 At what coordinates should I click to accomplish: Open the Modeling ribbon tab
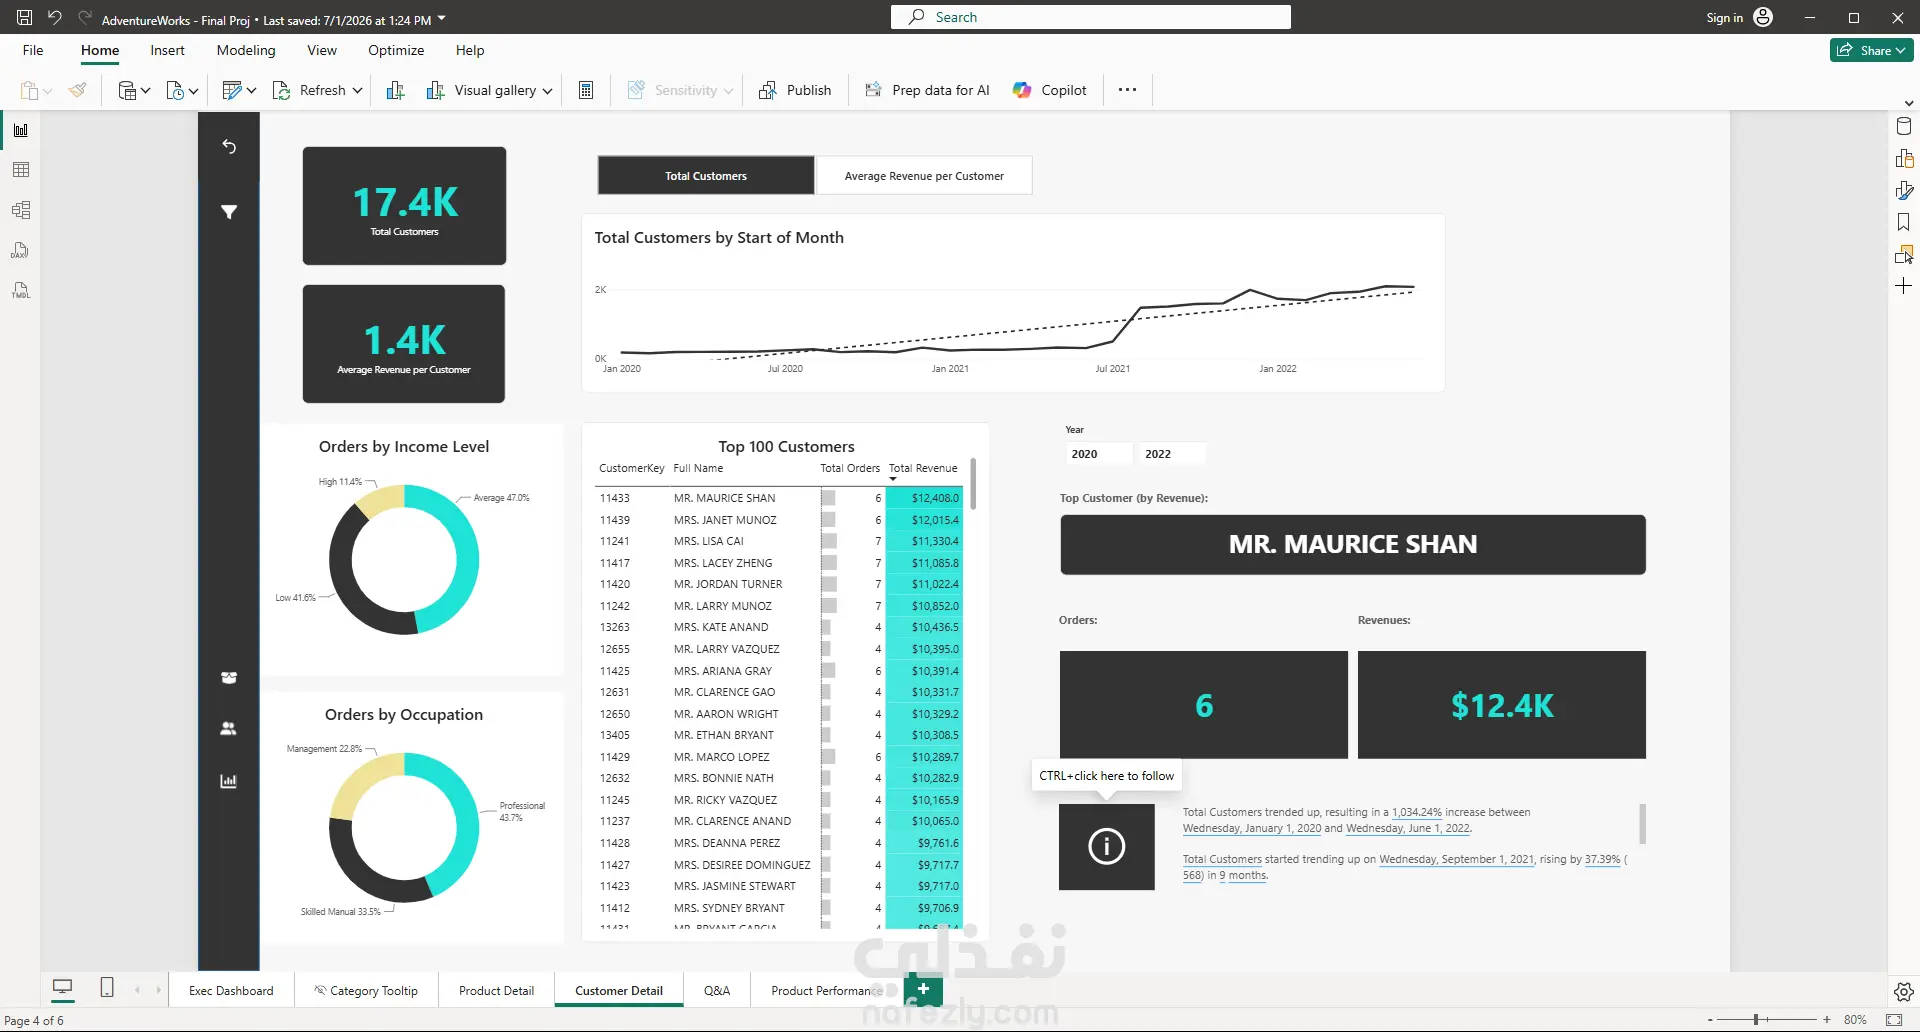(x=246, y=50)
